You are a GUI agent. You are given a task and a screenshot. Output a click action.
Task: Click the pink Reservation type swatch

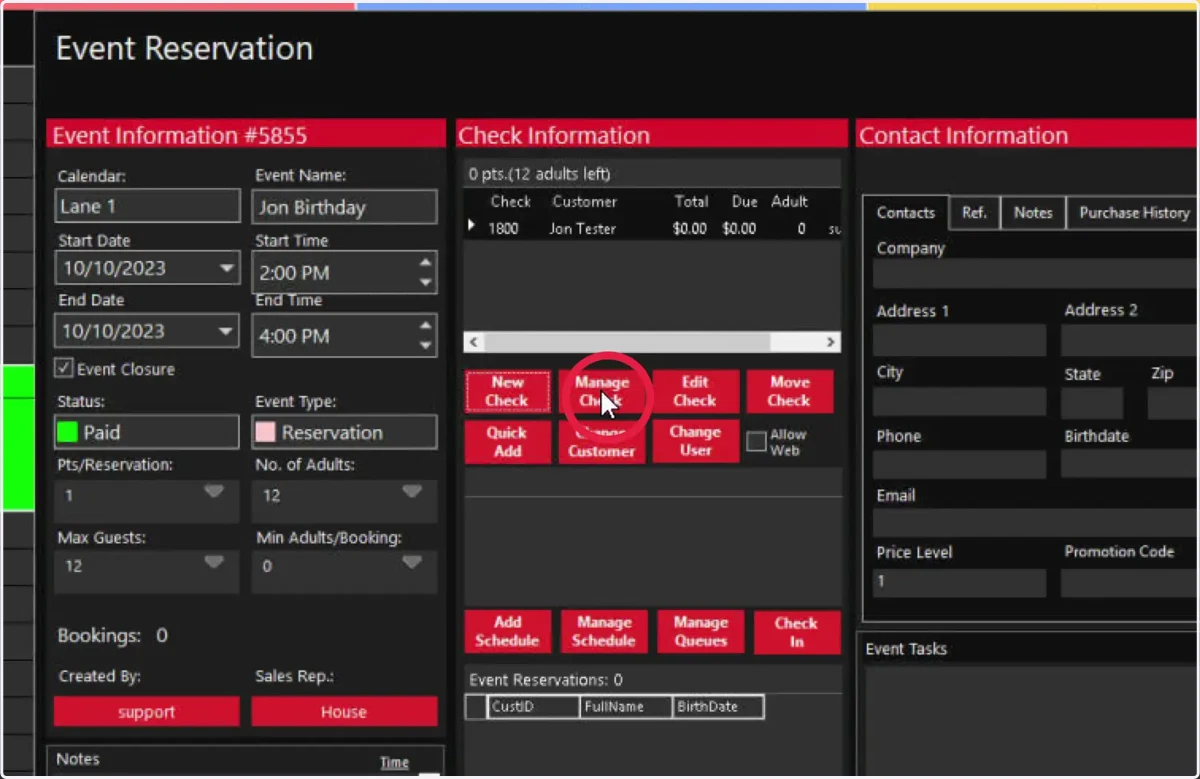(x=265, y=433)
